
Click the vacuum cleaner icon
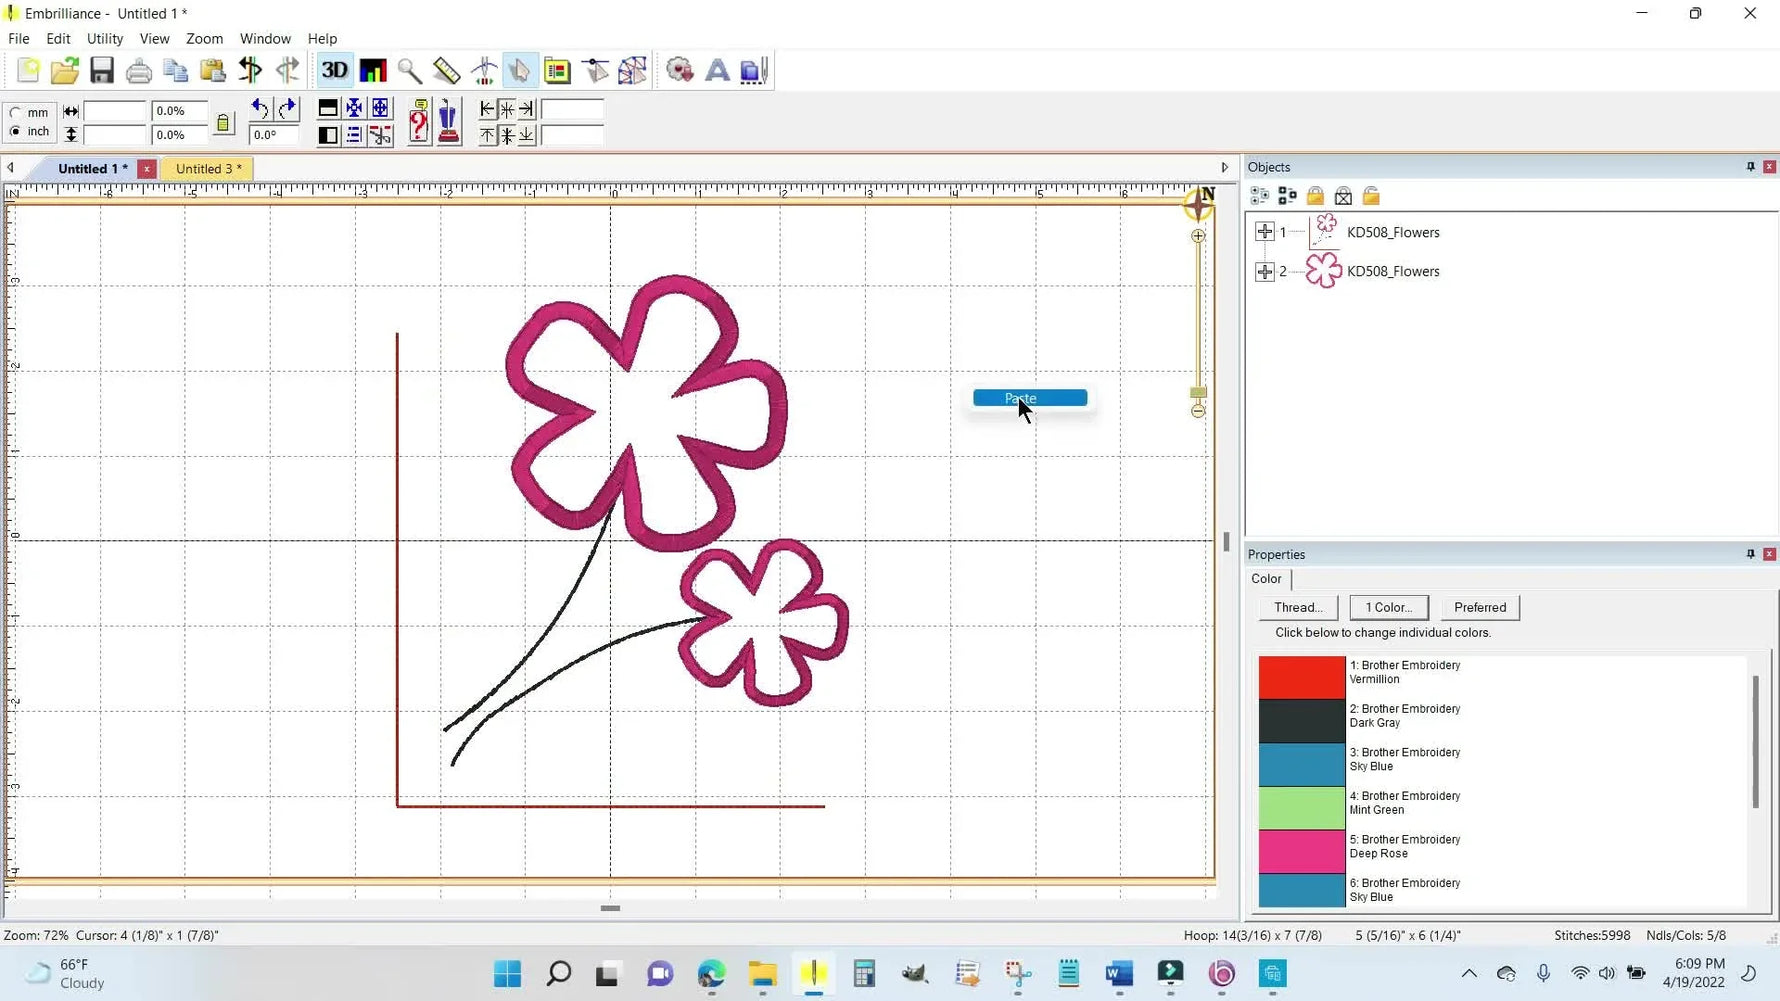pos(449,122)
